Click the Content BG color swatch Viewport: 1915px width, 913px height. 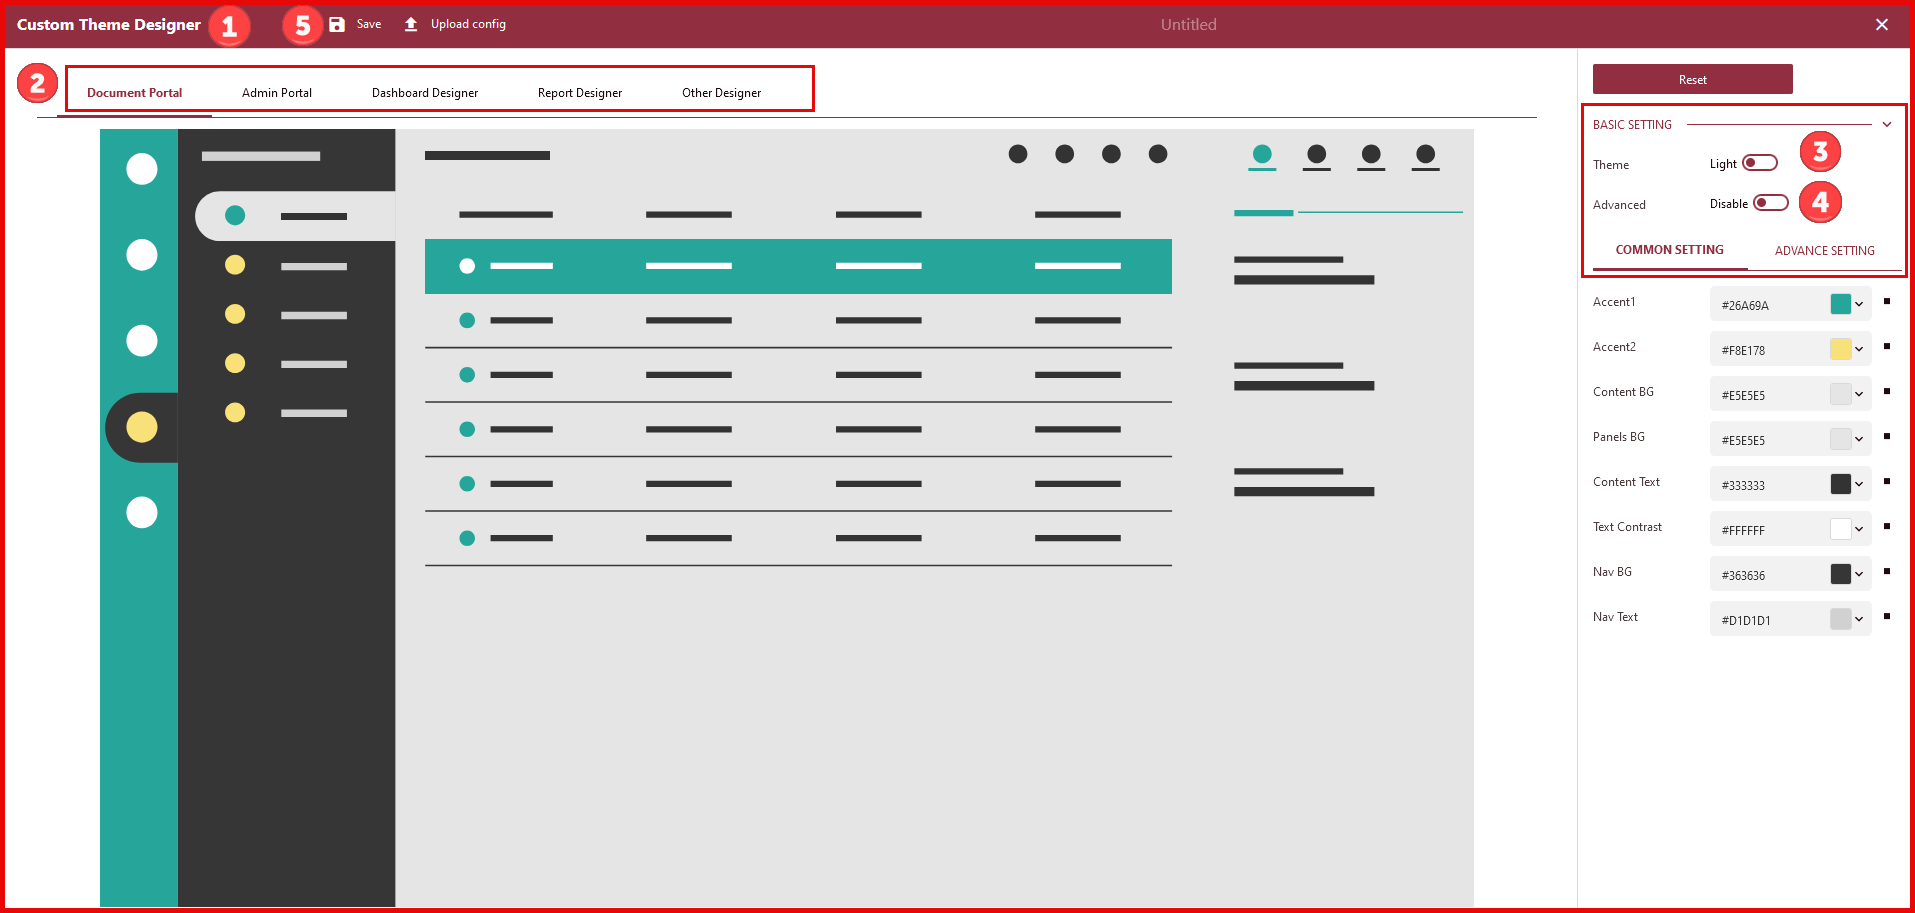click(x=1841, y=393)
